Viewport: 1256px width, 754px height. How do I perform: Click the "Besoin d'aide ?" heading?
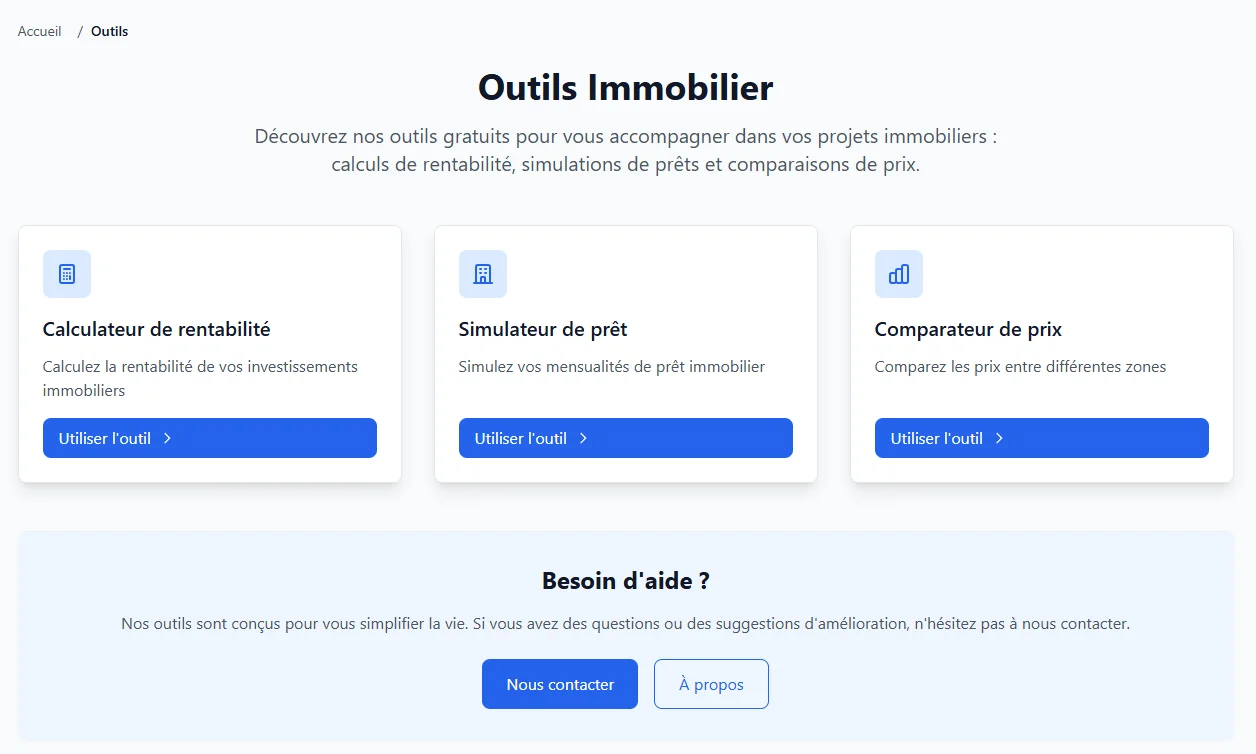(x=626, y=580)
